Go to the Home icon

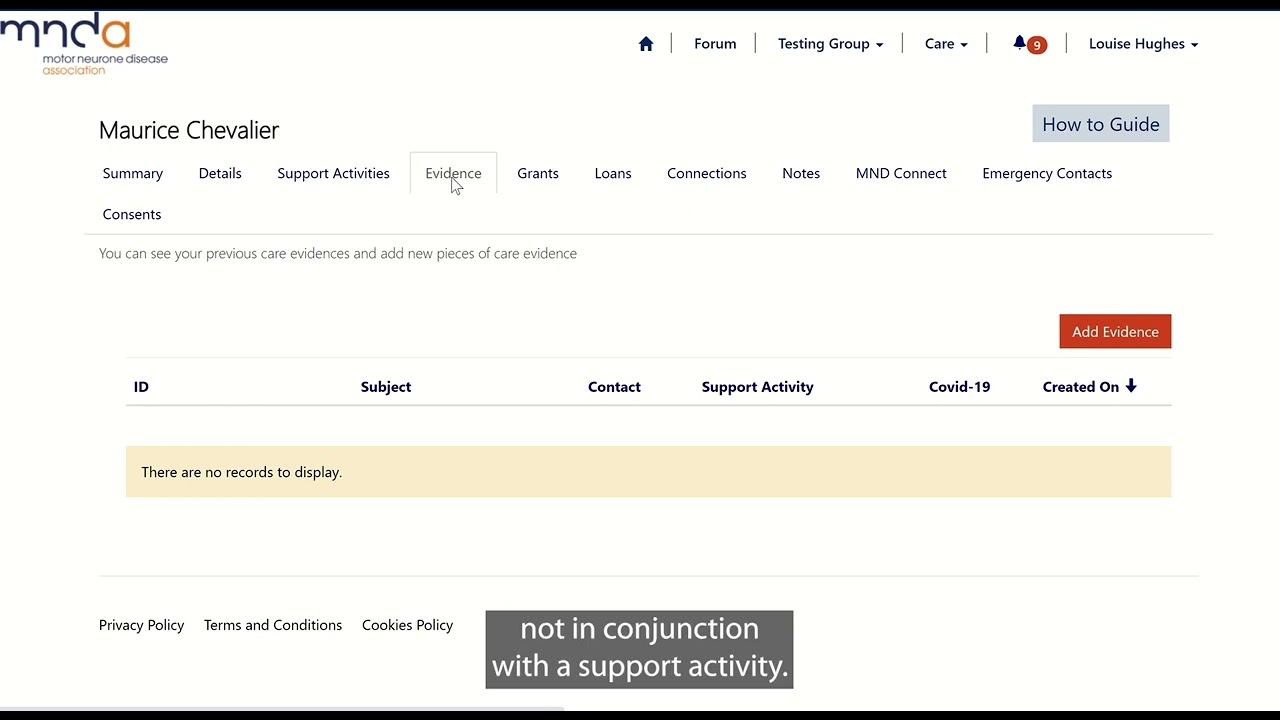(646, 44)
